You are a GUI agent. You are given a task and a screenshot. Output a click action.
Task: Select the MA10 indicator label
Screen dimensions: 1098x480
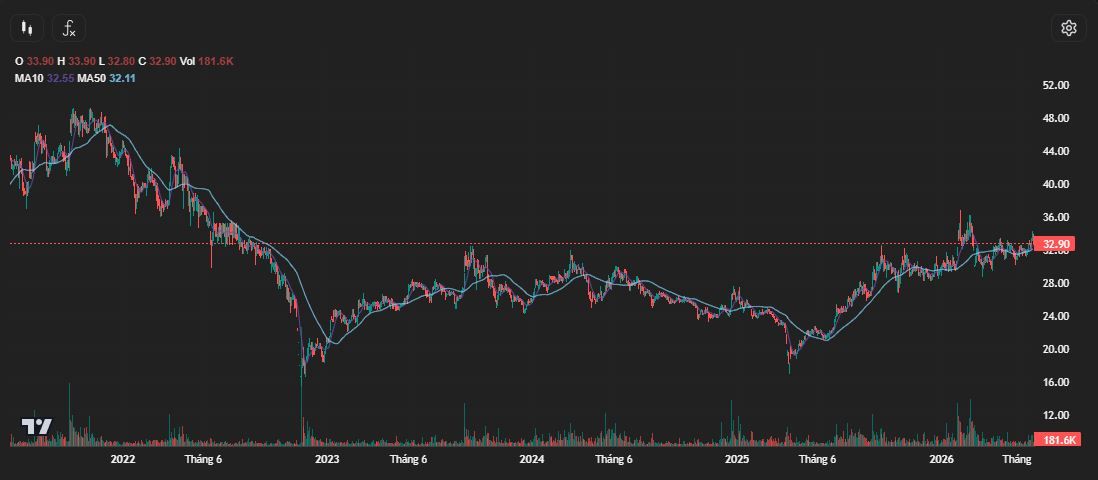pyautogui.click(x=29, y=78)
